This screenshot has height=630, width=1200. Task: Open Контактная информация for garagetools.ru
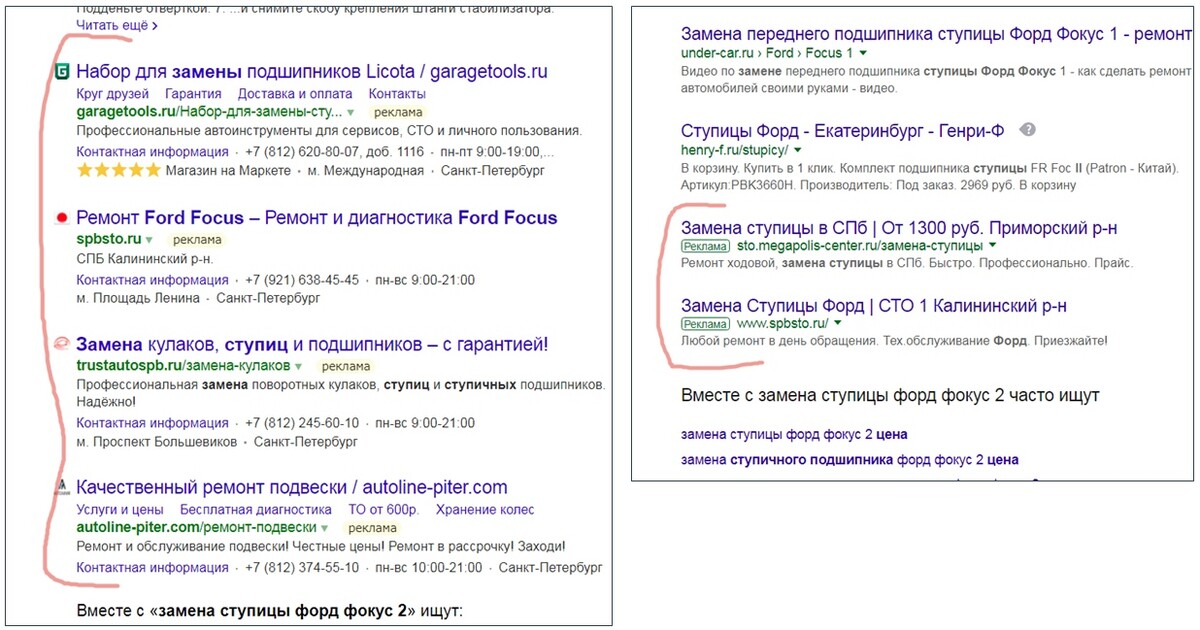[152, 152]
